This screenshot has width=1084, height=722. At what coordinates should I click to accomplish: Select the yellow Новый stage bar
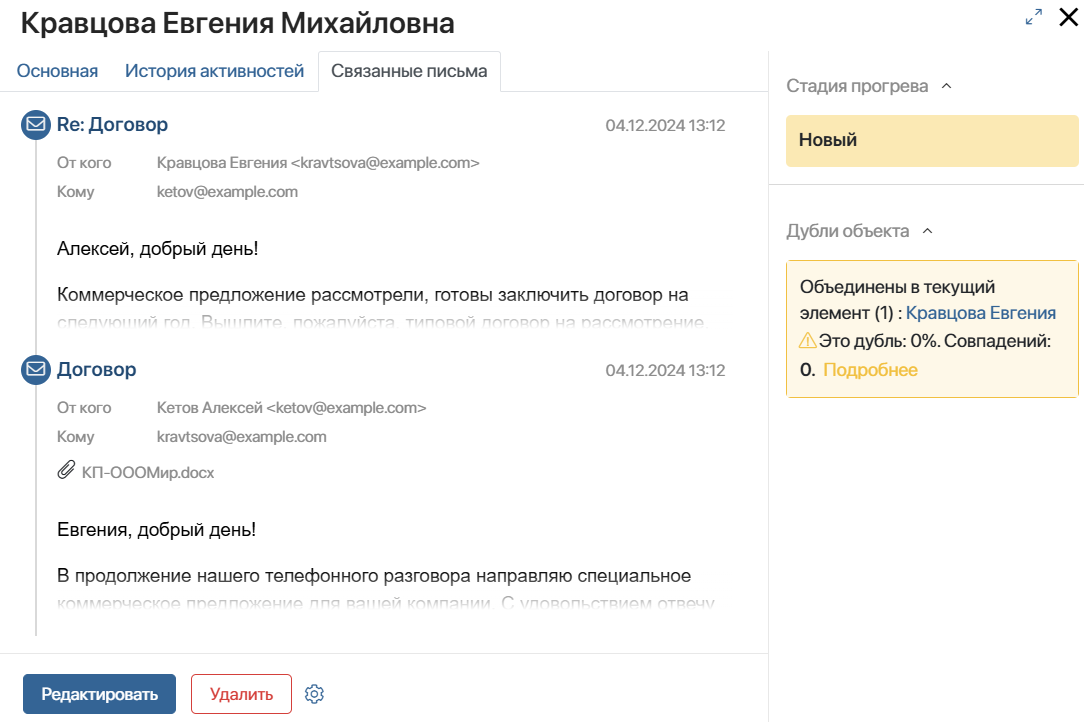[x=932, y=140]
